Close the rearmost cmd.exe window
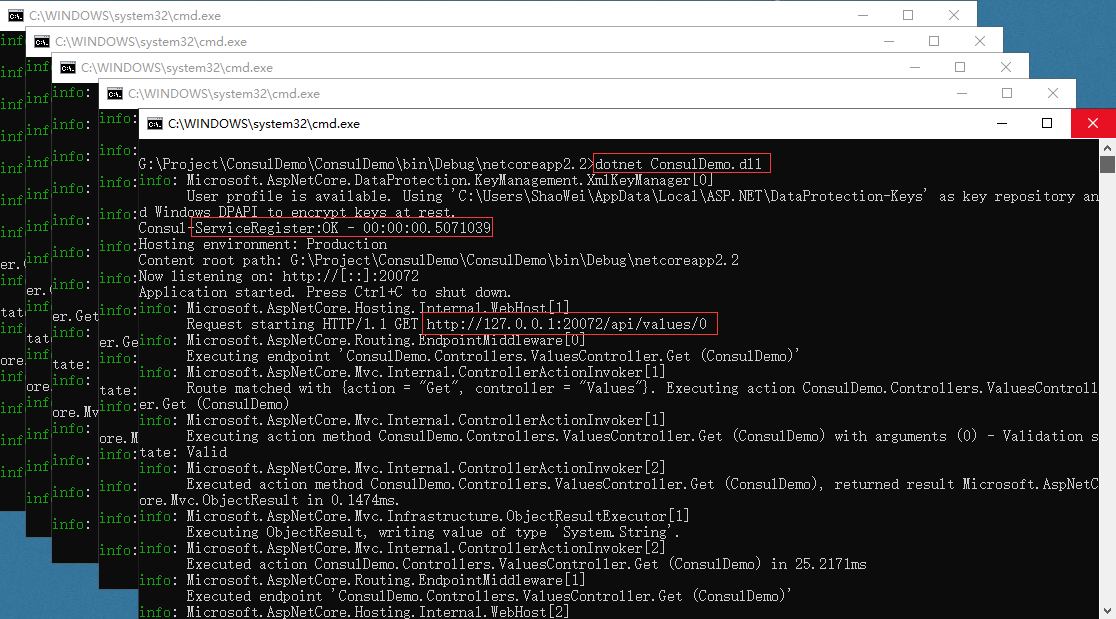The height and width of the screenshot is (619, 1116). click(x=957, y=15)
